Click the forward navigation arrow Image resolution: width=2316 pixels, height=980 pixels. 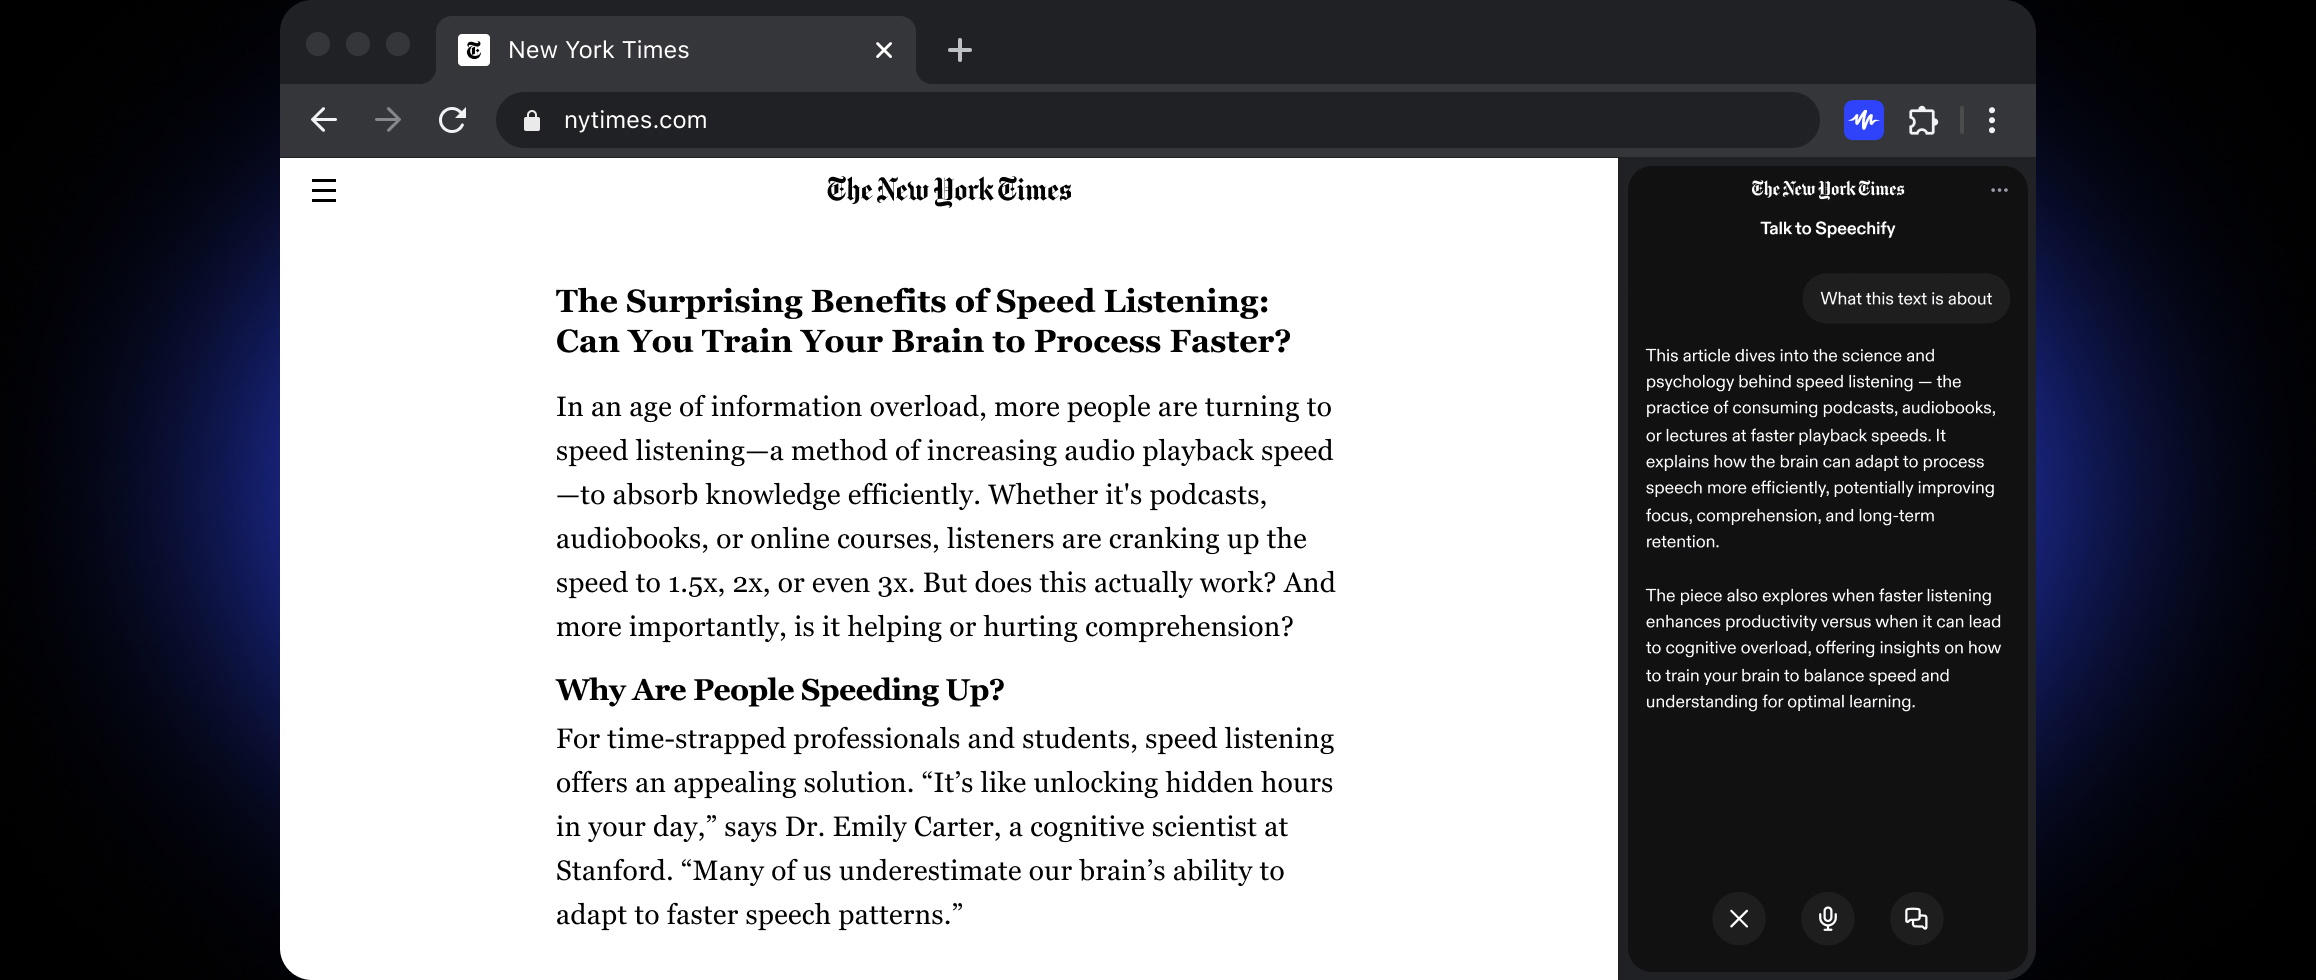click(387, 120)
